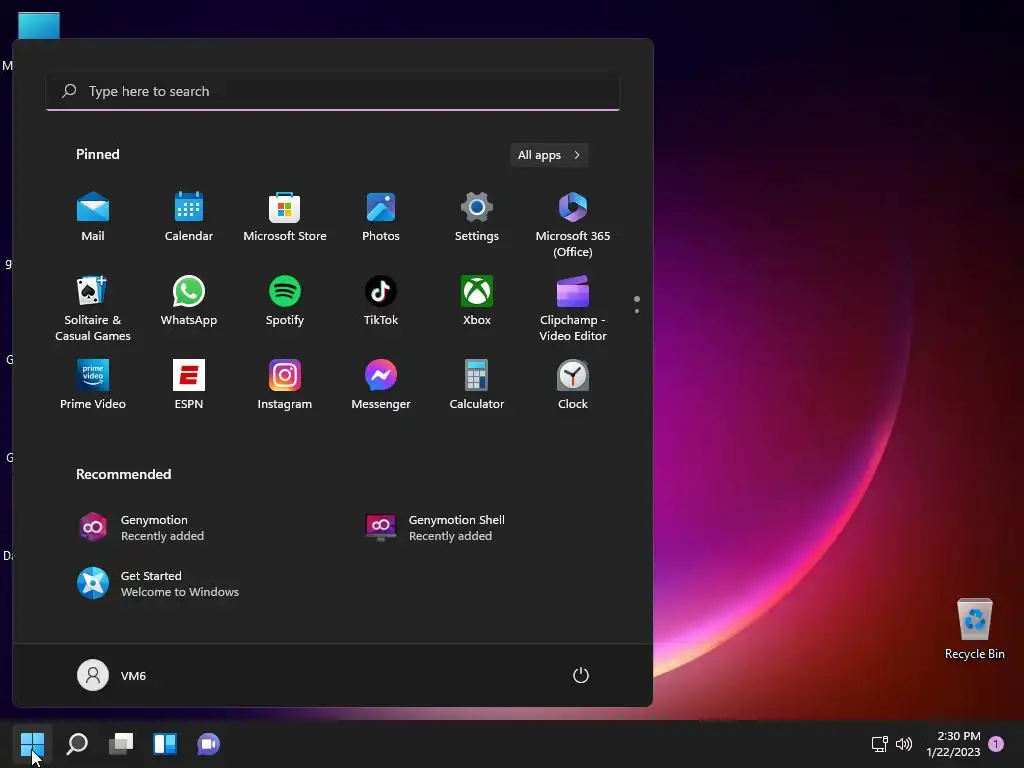Open the Xbox app

click(477, 301)
